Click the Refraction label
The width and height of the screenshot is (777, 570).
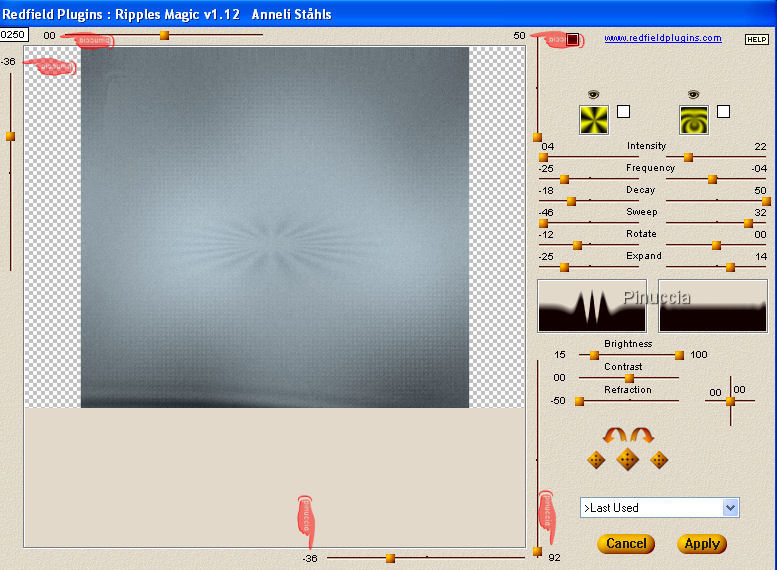[628, 390]
